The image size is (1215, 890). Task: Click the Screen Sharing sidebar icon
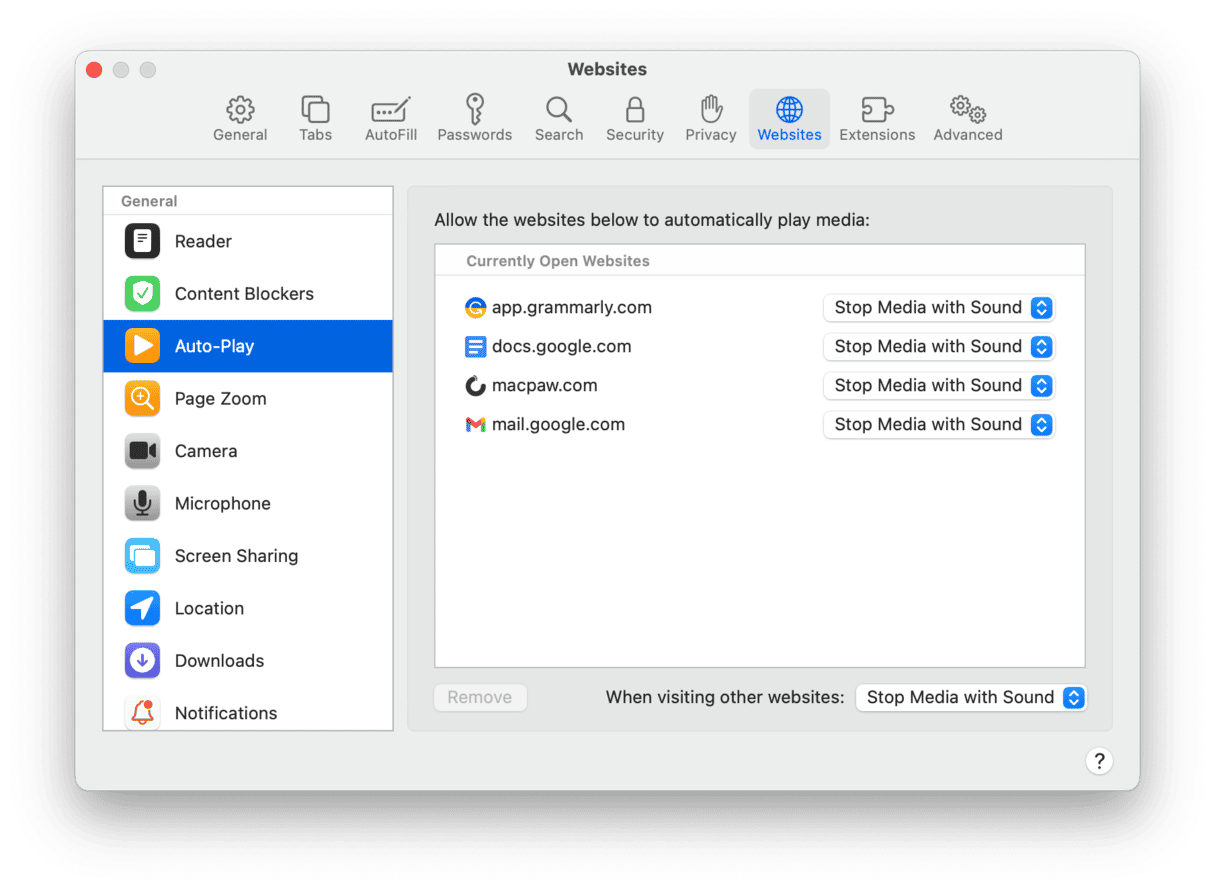[x=142, y=556]
